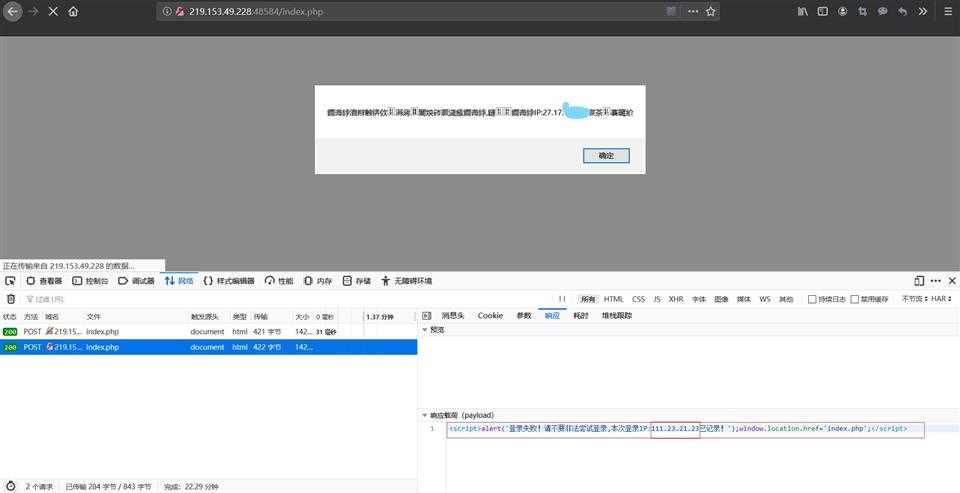This screenshot has width=960, height=493.
Task: Open the 查看器 Inspector tab
Action: tap(44, 281)
